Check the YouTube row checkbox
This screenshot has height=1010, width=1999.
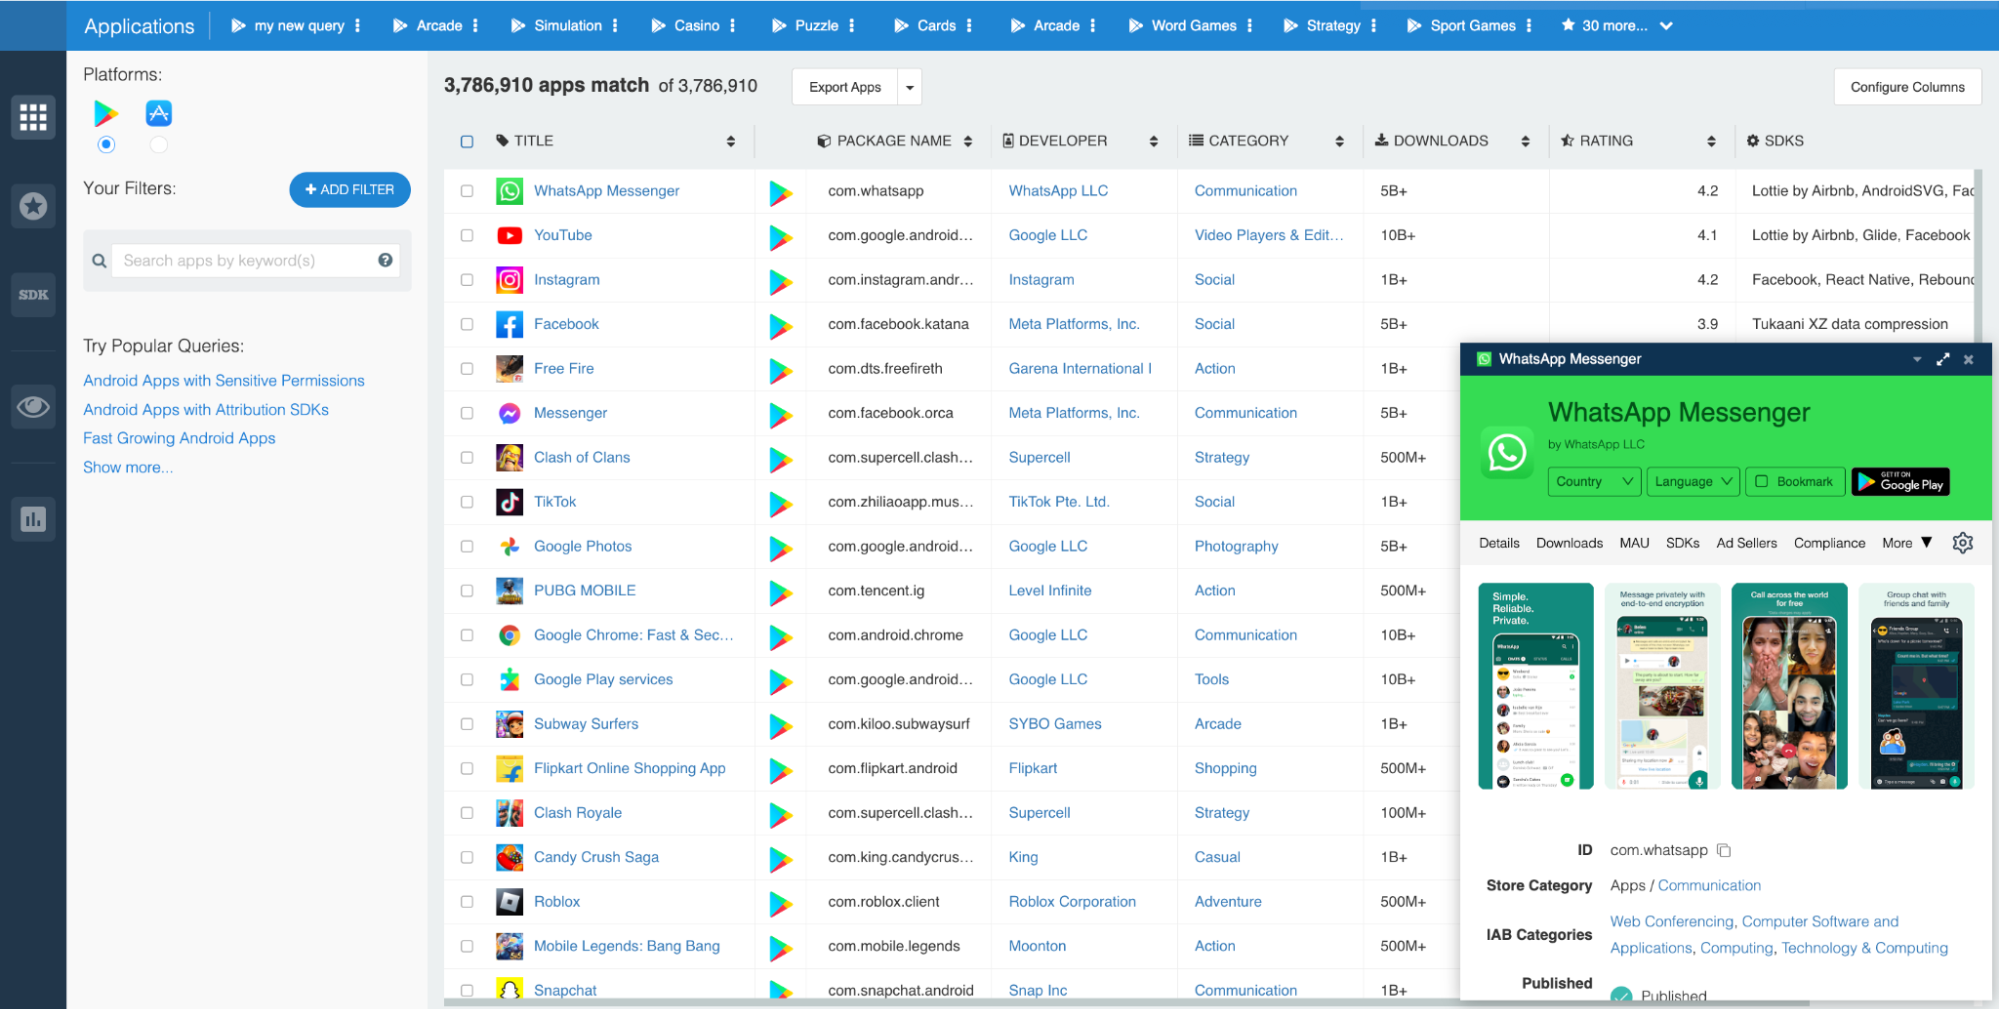click(467, 235)
